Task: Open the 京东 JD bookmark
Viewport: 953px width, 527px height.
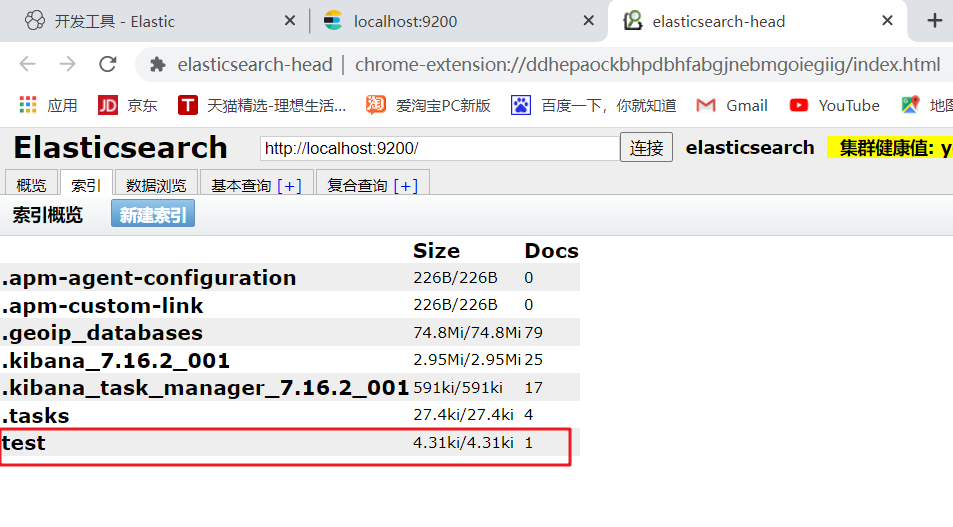Action: (x=128, y=105)
